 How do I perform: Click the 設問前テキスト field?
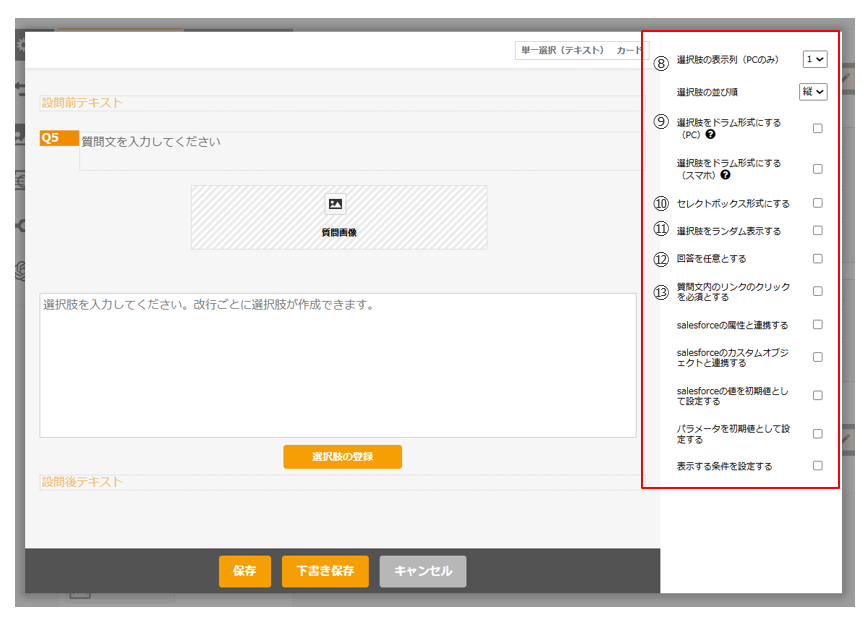pyautogui.click(x=342, y=103)
